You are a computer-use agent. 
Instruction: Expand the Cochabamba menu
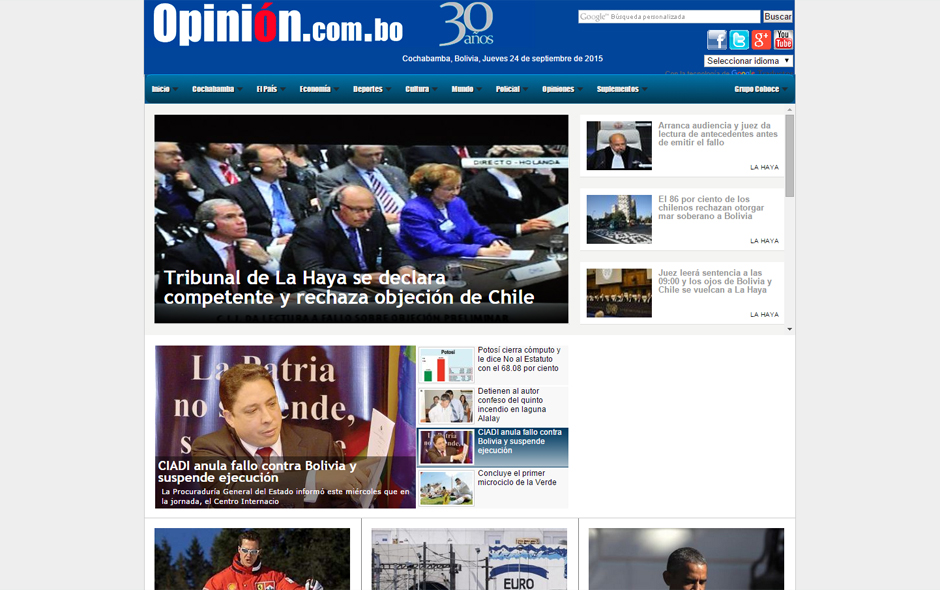[213, 89]
